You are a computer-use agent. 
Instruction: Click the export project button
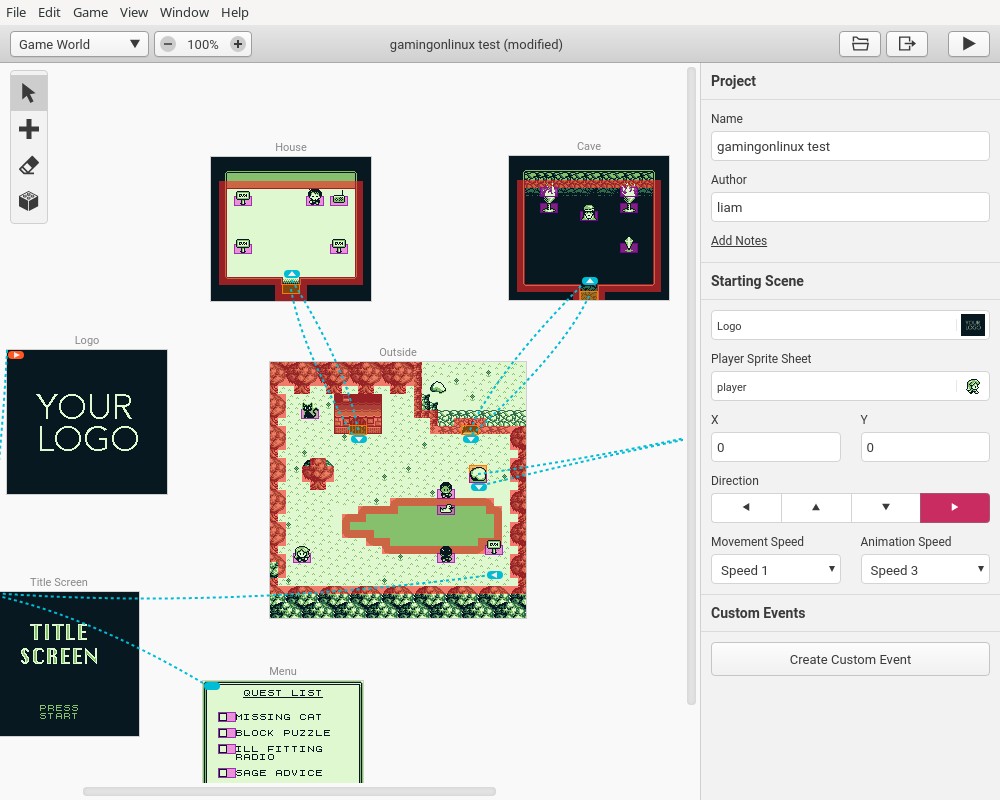906,44
